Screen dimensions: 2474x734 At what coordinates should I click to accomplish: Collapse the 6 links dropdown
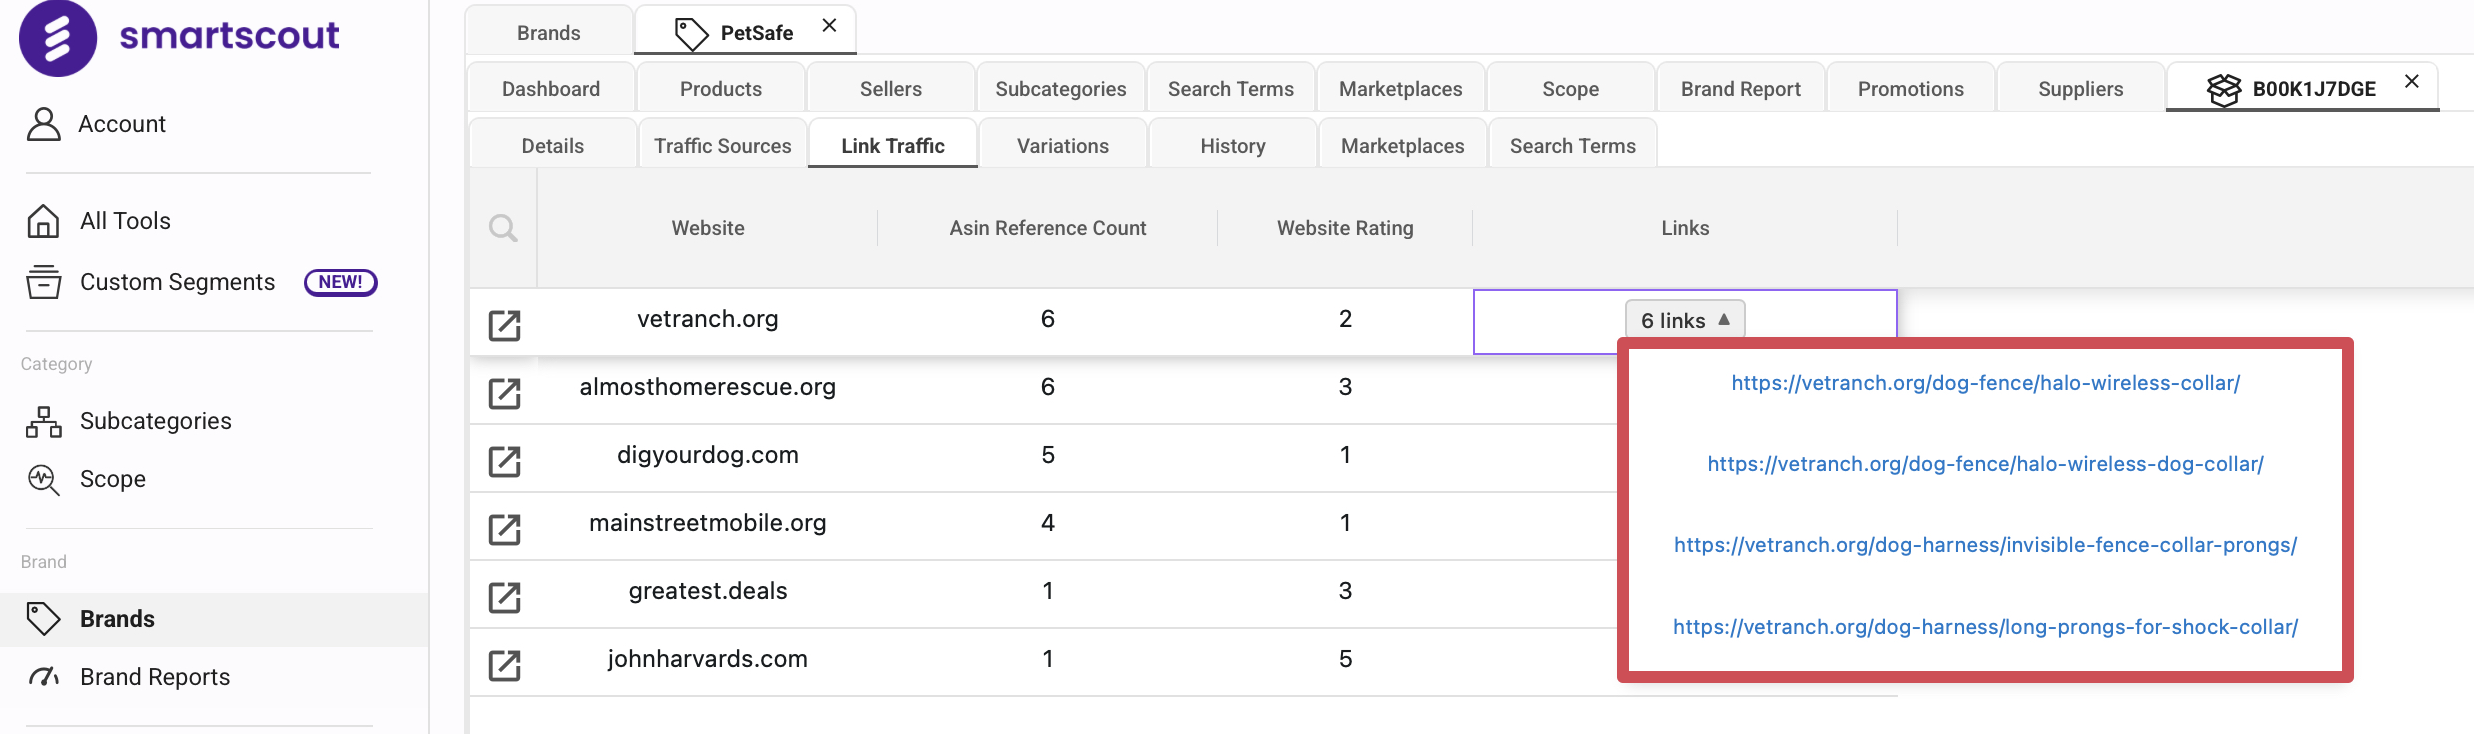point(1685,320)
